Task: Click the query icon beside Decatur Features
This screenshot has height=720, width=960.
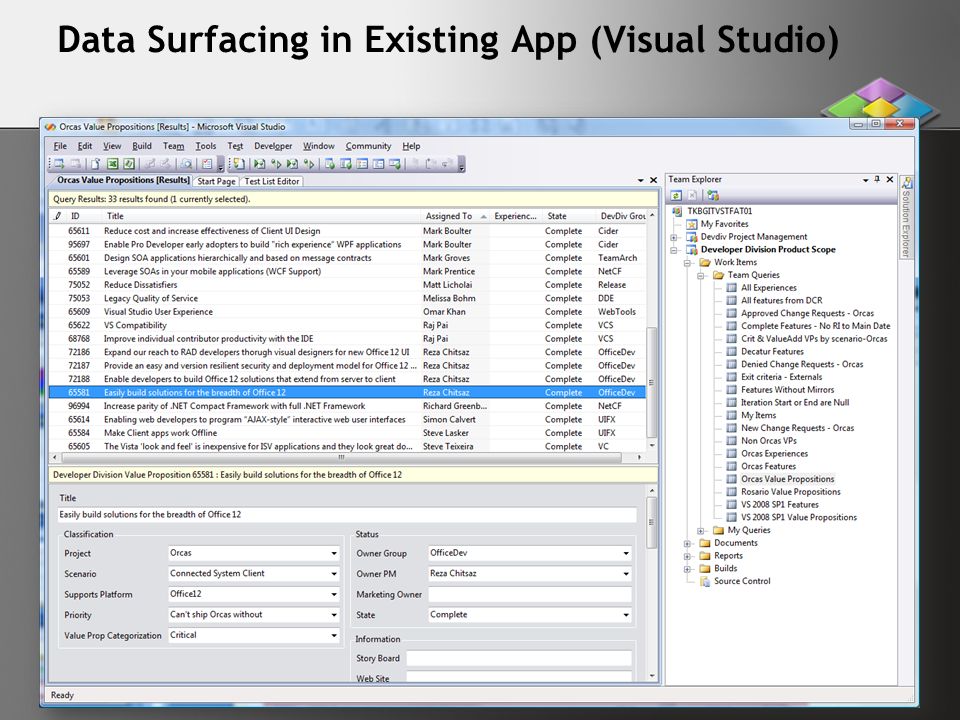Action: [x=731, y=351]
